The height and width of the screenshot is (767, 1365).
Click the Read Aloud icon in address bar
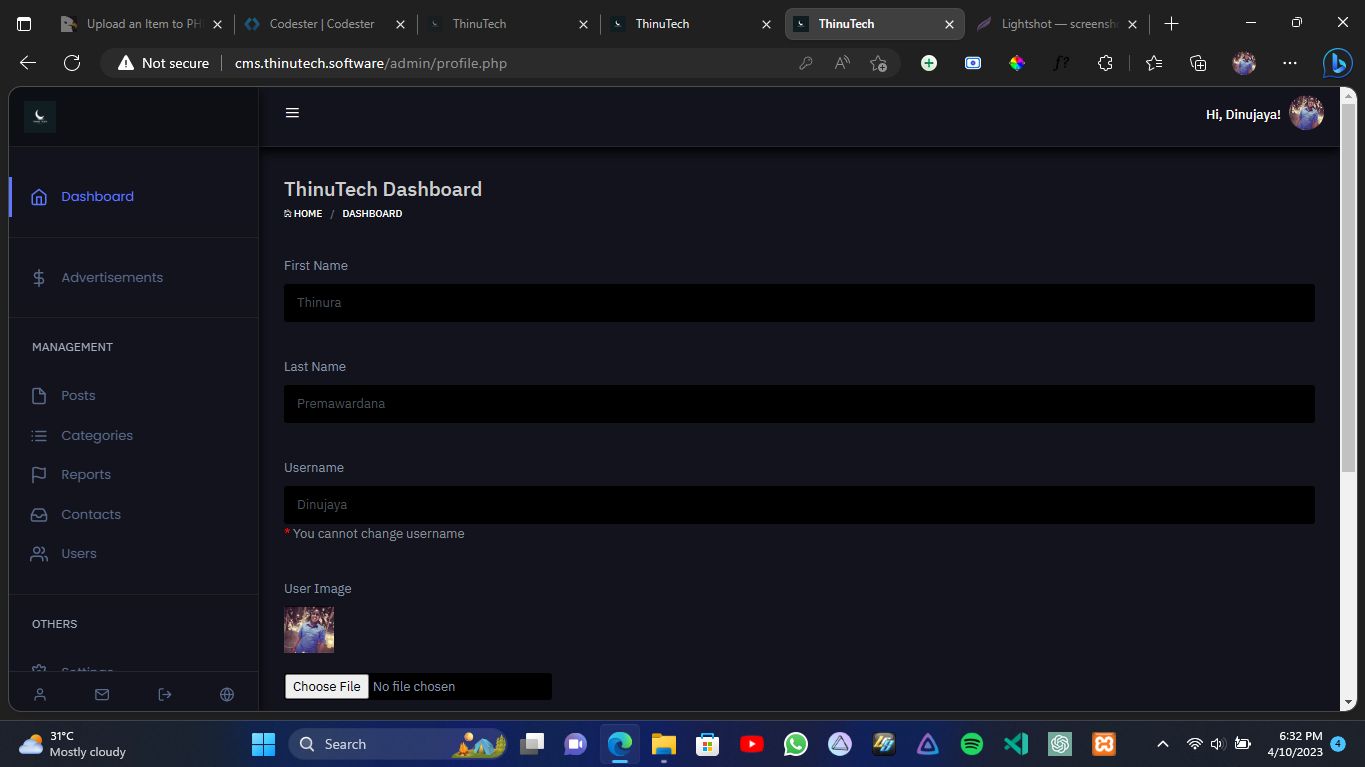(842, 63)
